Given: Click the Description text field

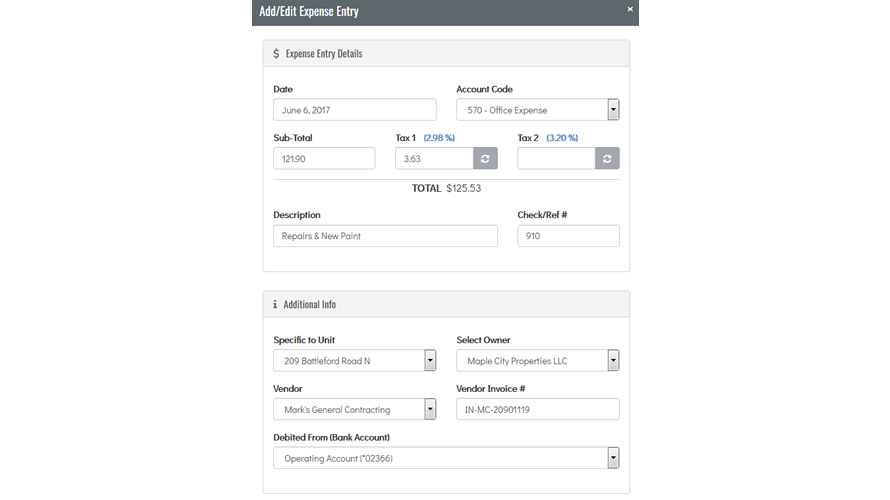Looking at the screenshot, I should click(x=385, y=236).
